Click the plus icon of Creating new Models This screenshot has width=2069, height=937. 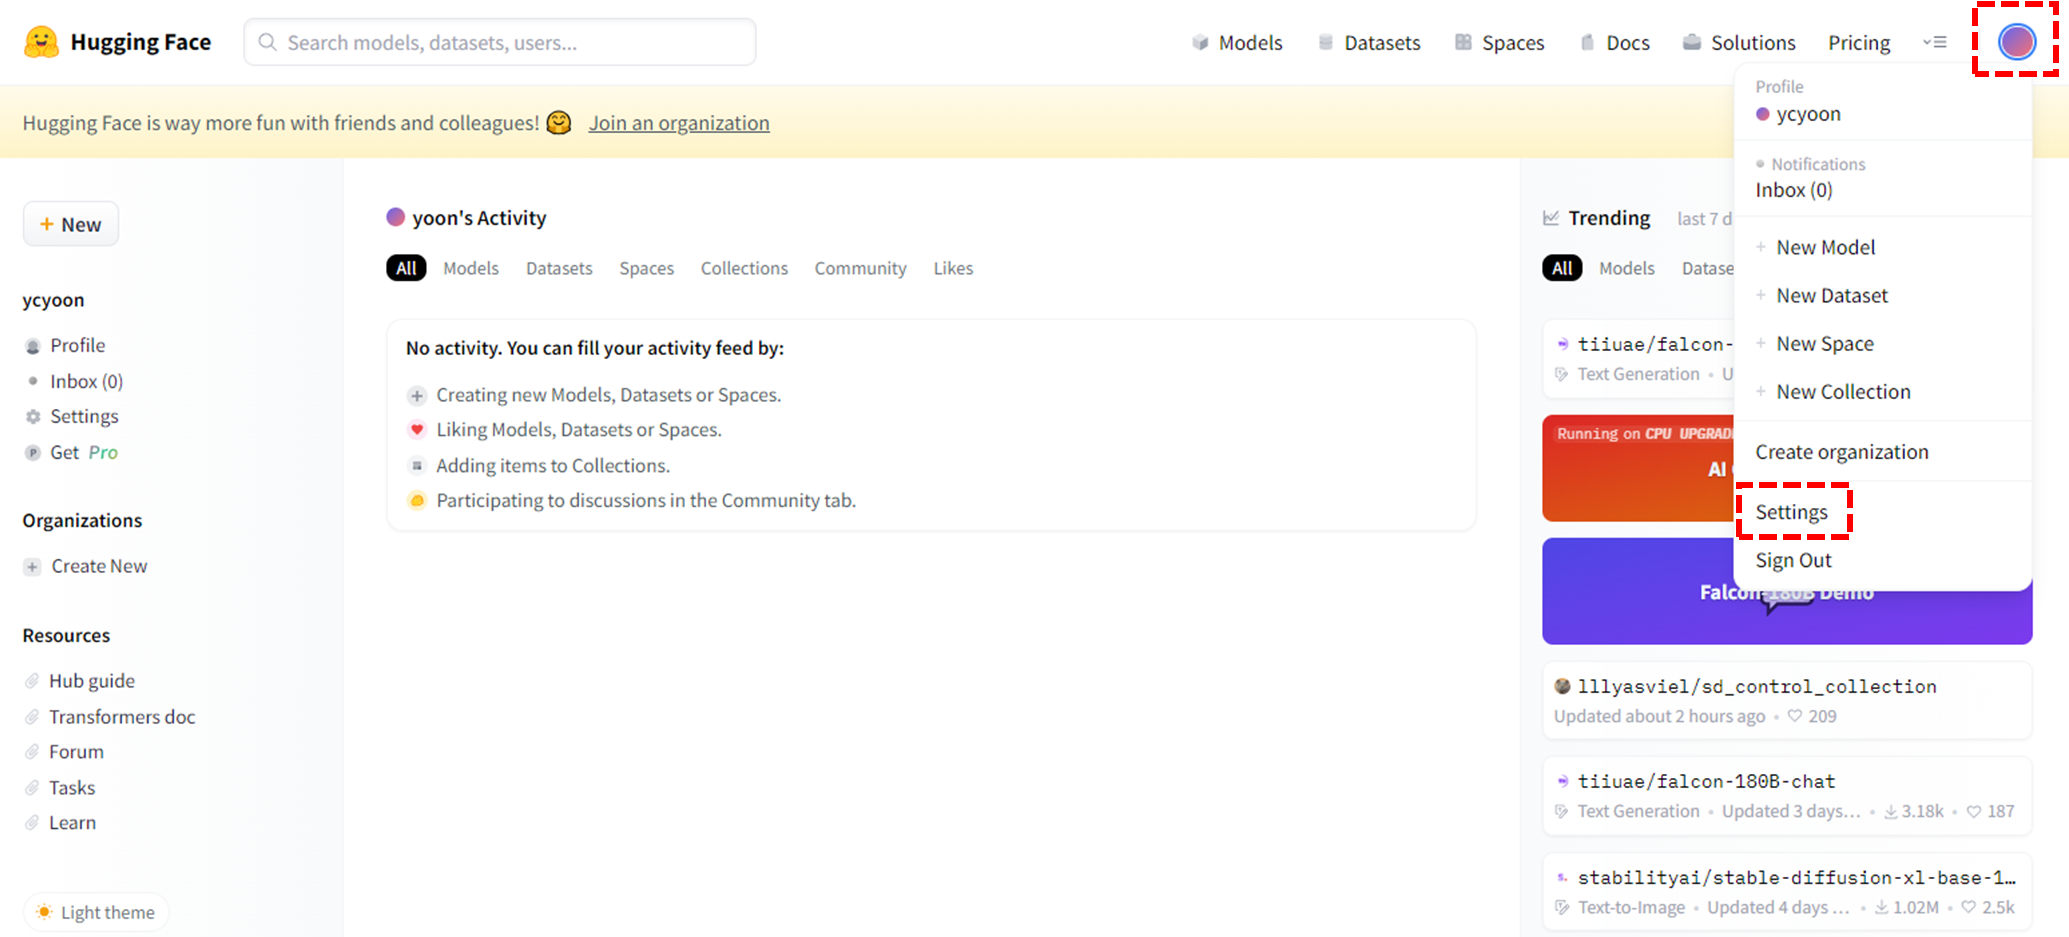(417, 396)
